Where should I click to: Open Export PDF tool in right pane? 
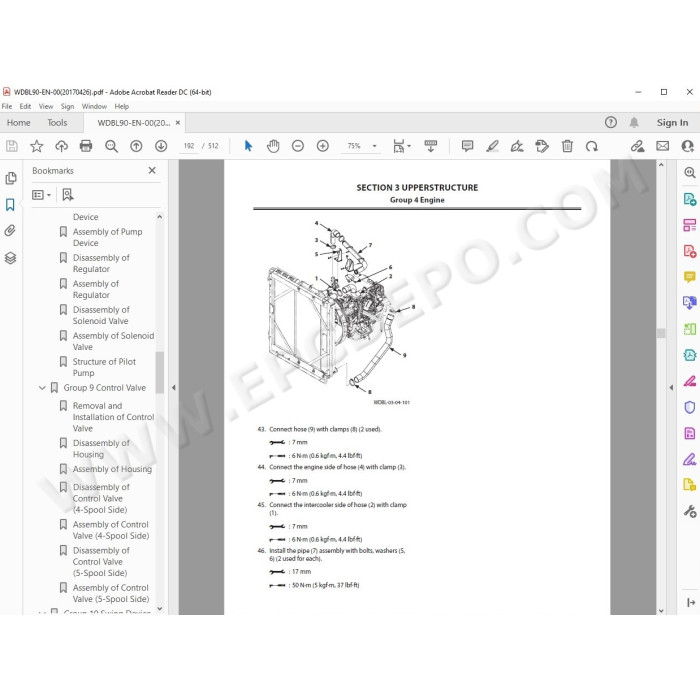tap(689, 199)
